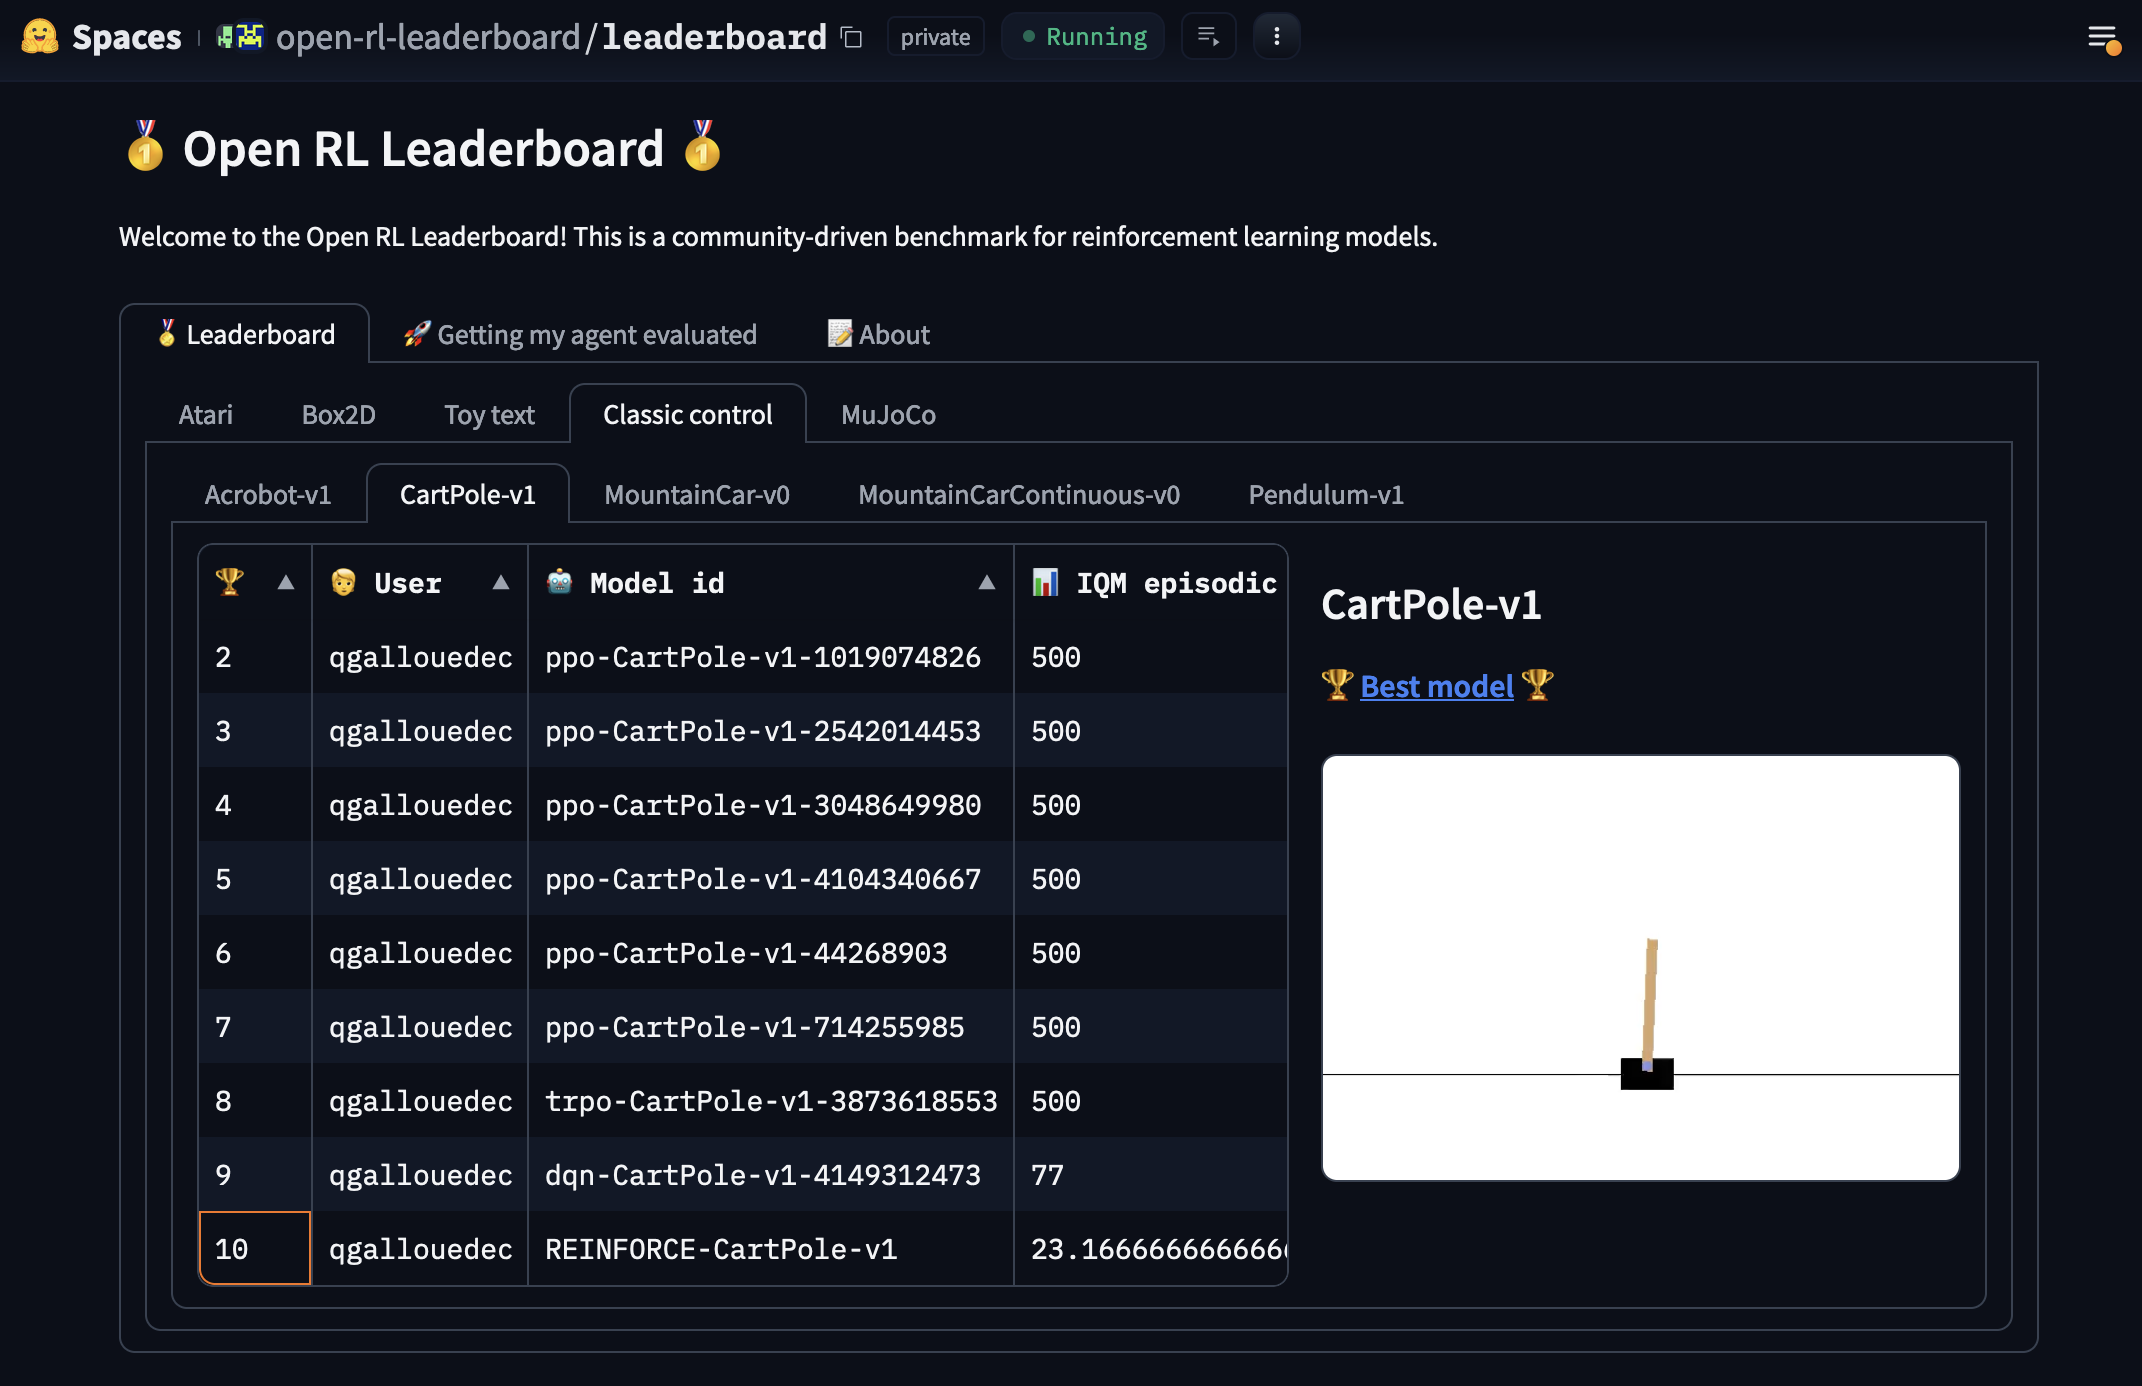The image size is (2142, 1386).
Task: Click the trophy rank column header icon
Action: click(230, 582)
